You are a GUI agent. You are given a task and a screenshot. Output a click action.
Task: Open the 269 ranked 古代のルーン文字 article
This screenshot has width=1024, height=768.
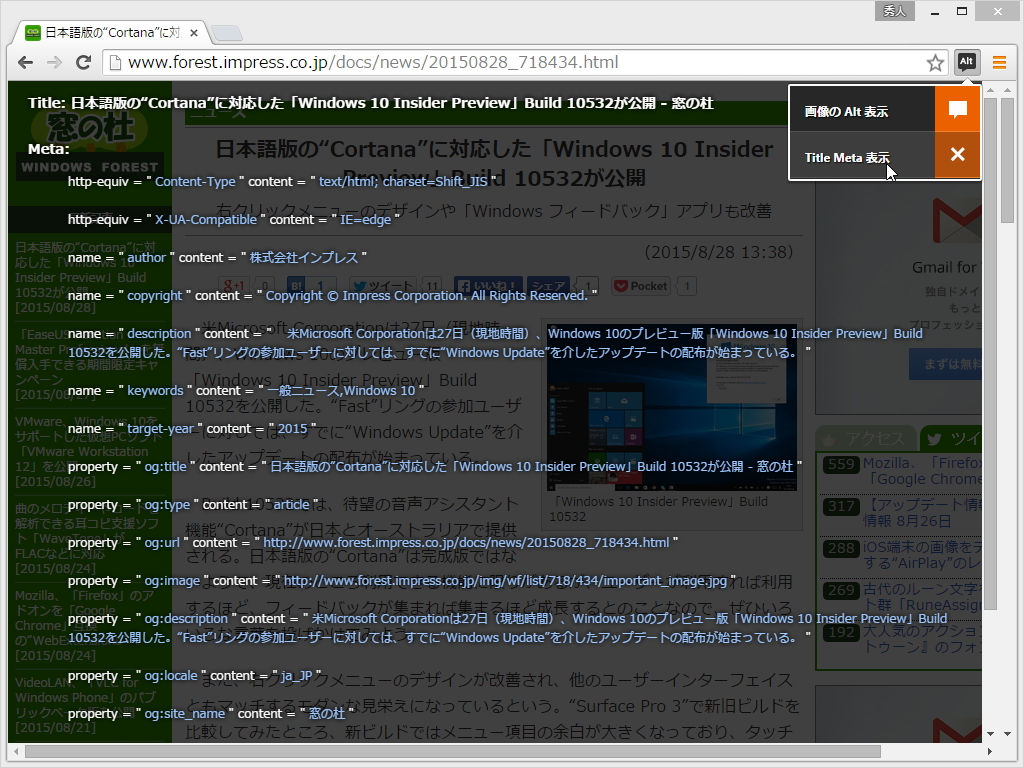coord(922,597)
